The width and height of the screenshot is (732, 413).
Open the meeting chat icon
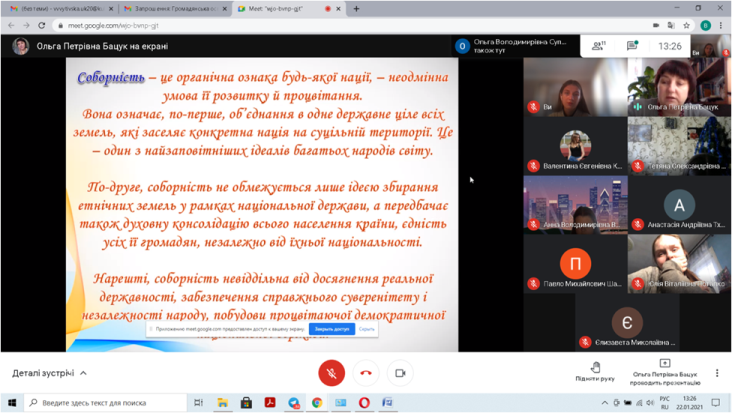632,46
